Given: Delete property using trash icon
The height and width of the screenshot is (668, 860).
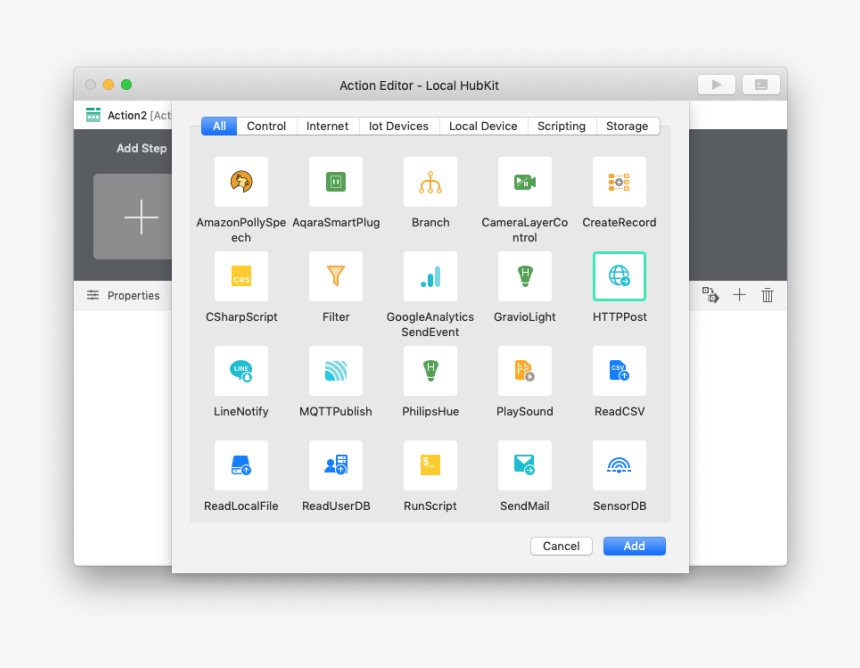Looking at the screenshot, I should [768, 295].
